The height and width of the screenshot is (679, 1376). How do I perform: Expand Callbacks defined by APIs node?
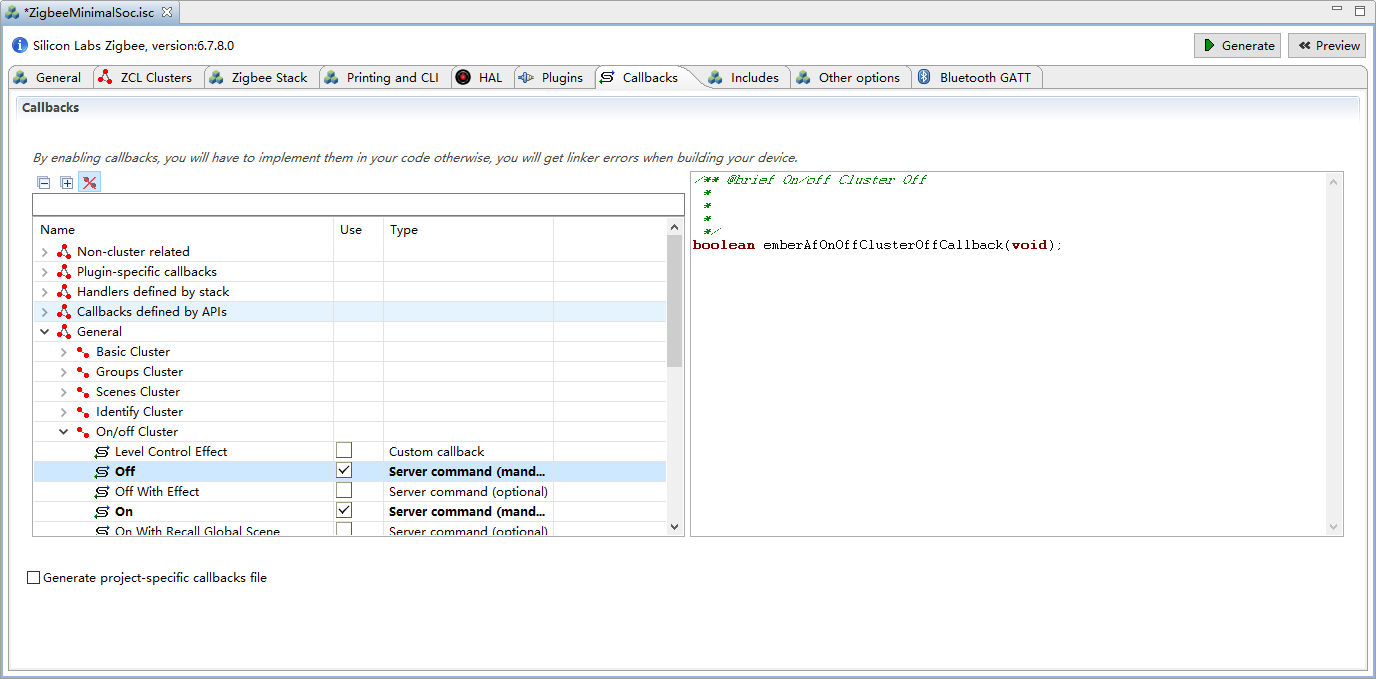click(x=45, y=312)
